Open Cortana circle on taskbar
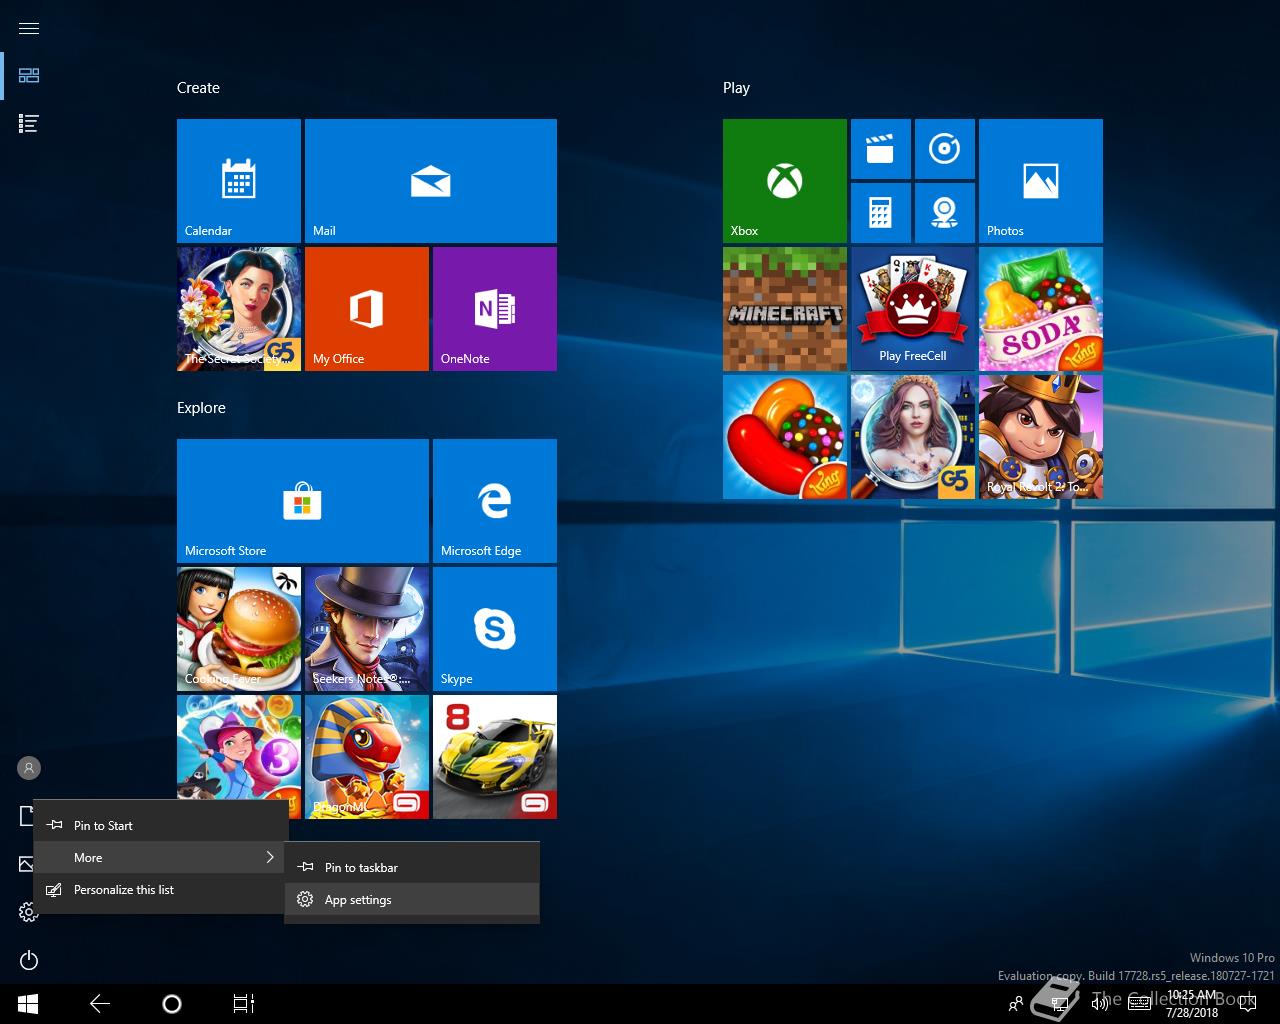Screen dimensions: 1280x1024 [172, 1004]
